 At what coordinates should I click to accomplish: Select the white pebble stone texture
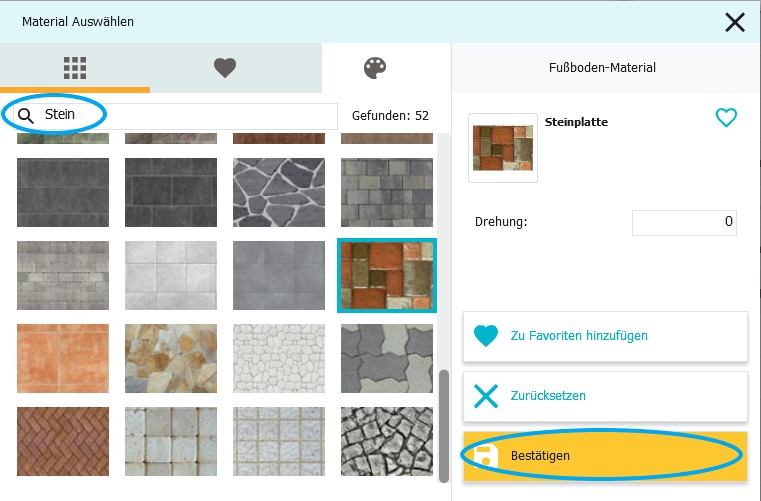[279, 358]
